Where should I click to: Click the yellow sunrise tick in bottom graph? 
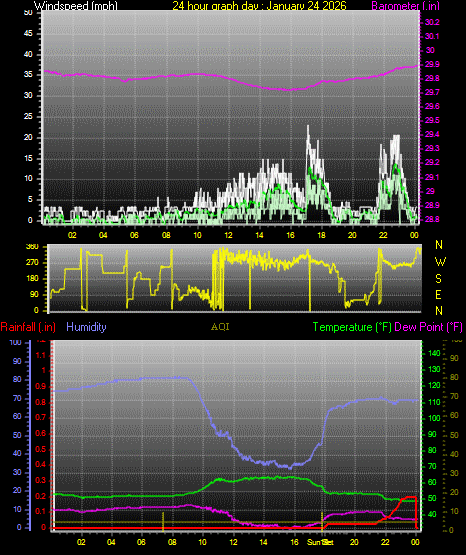[163, 521]
